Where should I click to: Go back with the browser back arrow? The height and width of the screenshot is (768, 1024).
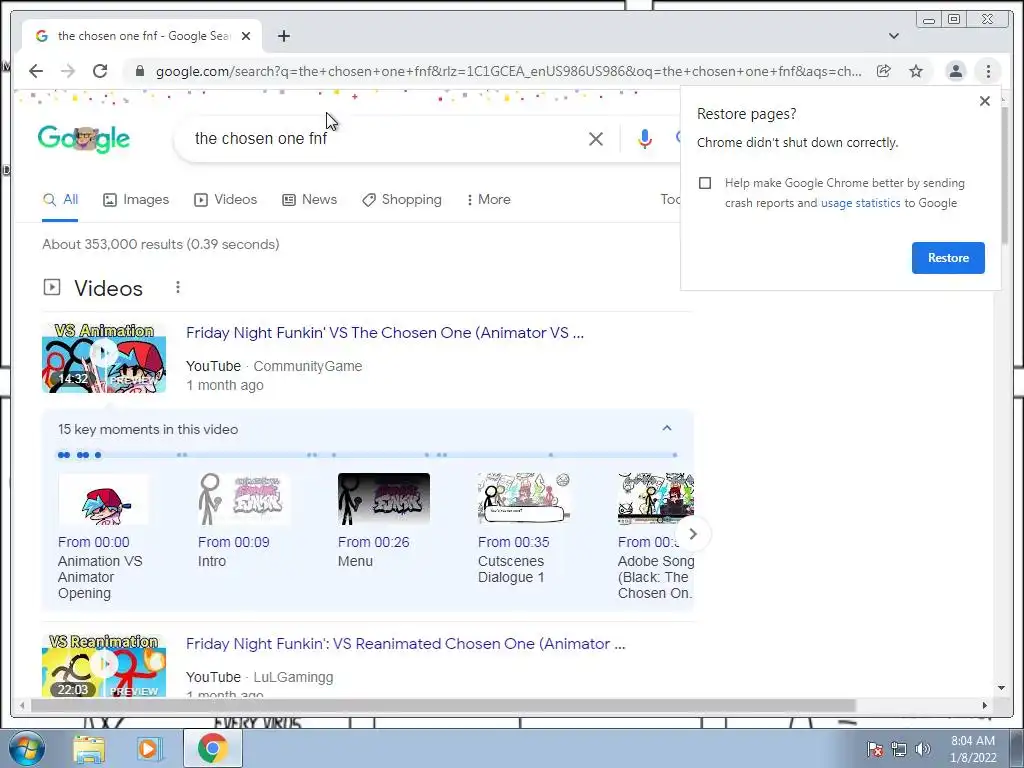(x=36, y=71)
